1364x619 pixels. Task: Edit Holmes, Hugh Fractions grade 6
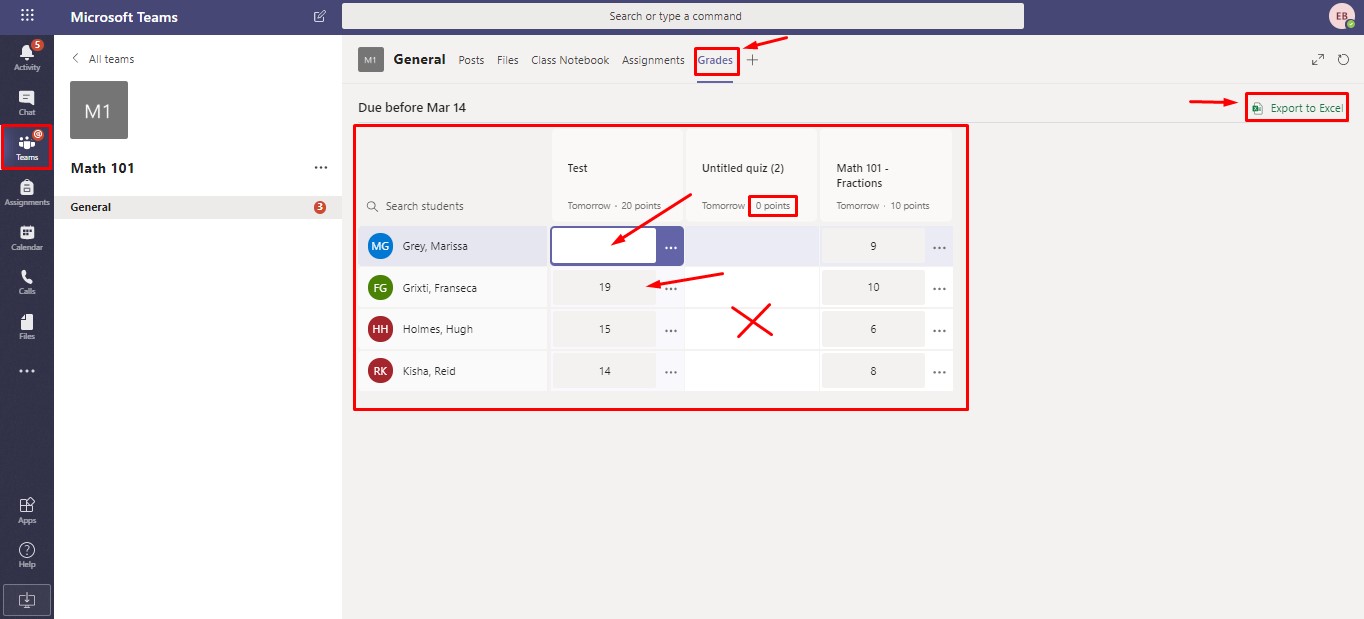(873, 329)
